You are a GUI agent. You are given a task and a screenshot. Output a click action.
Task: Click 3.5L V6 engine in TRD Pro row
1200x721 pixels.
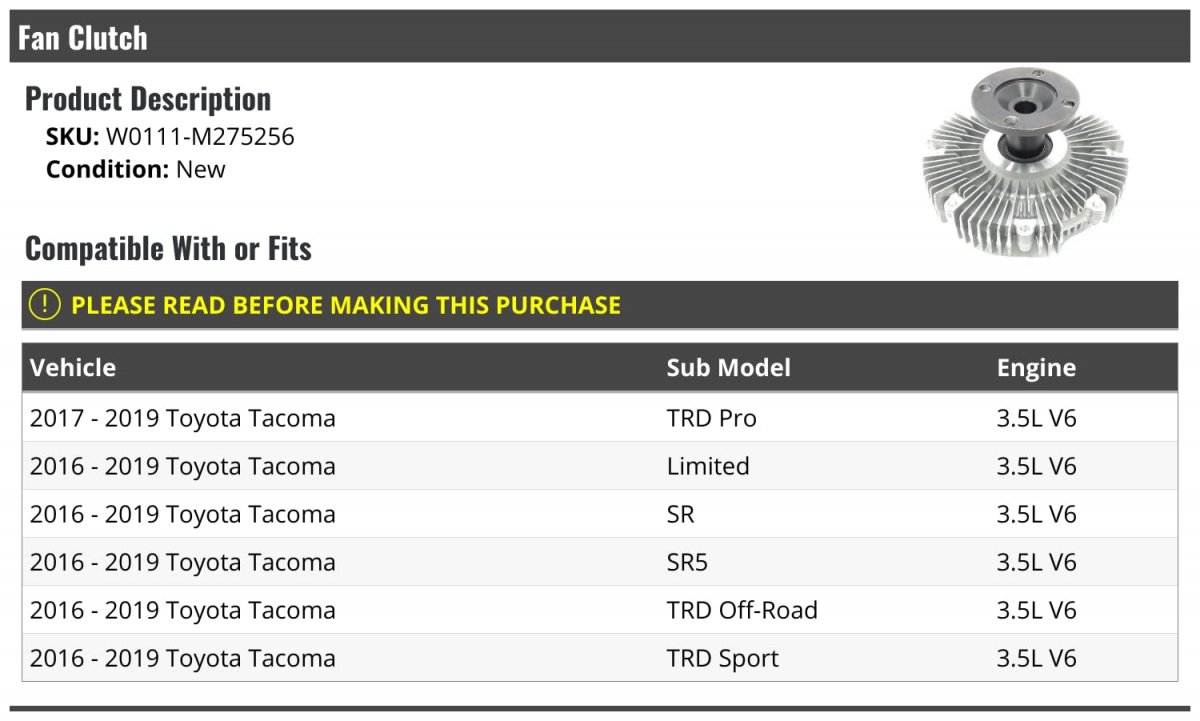pyautogui.click(x=1036, y=418)
